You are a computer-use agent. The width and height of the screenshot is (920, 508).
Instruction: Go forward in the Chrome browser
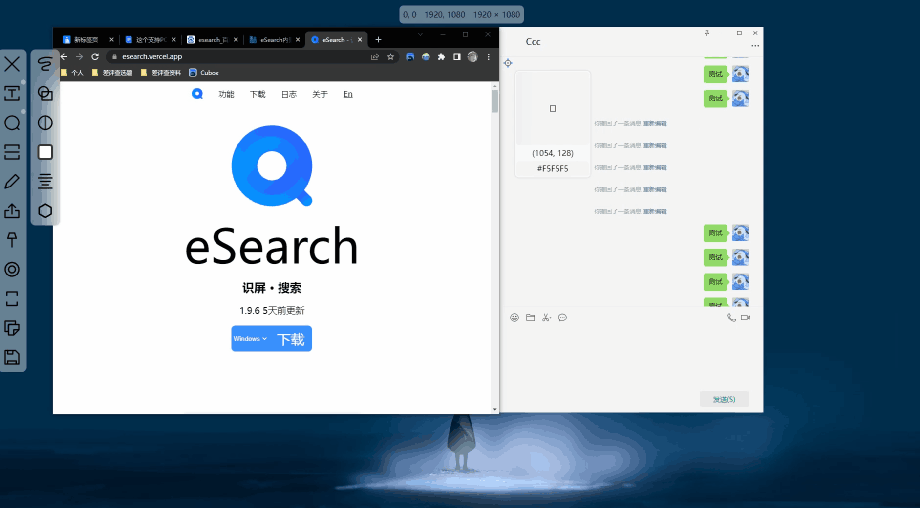[x=79, y=57]
